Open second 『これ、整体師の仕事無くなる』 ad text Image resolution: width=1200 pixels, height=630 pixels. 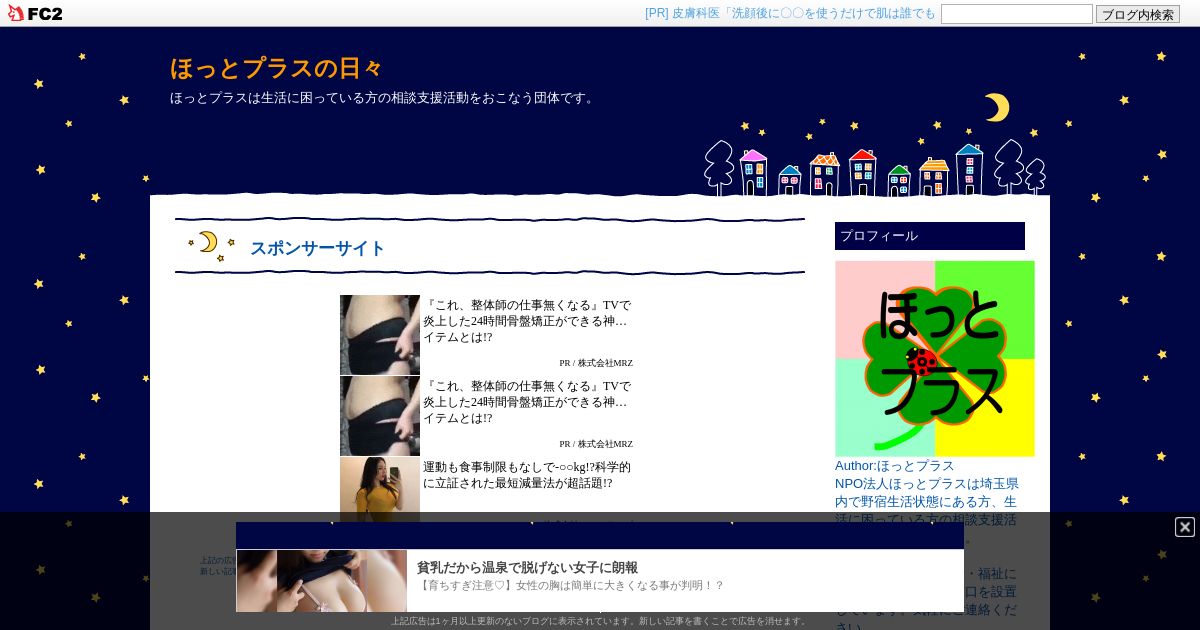pos(527,402)
